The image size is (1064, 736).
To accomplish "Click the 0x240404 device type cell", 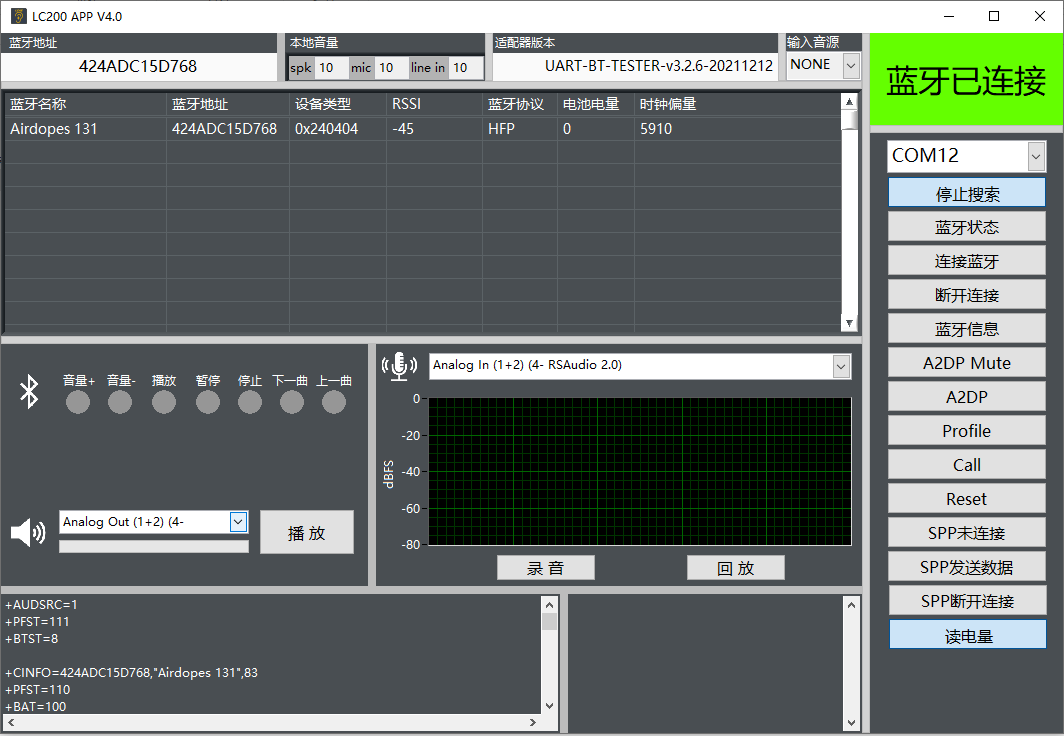I will tap(338, 129).
